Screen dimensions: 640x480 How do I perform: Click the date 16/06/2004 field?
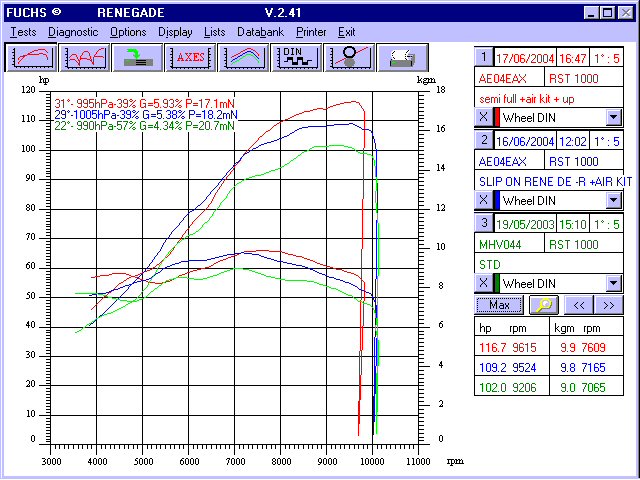(x=525, y=142)
